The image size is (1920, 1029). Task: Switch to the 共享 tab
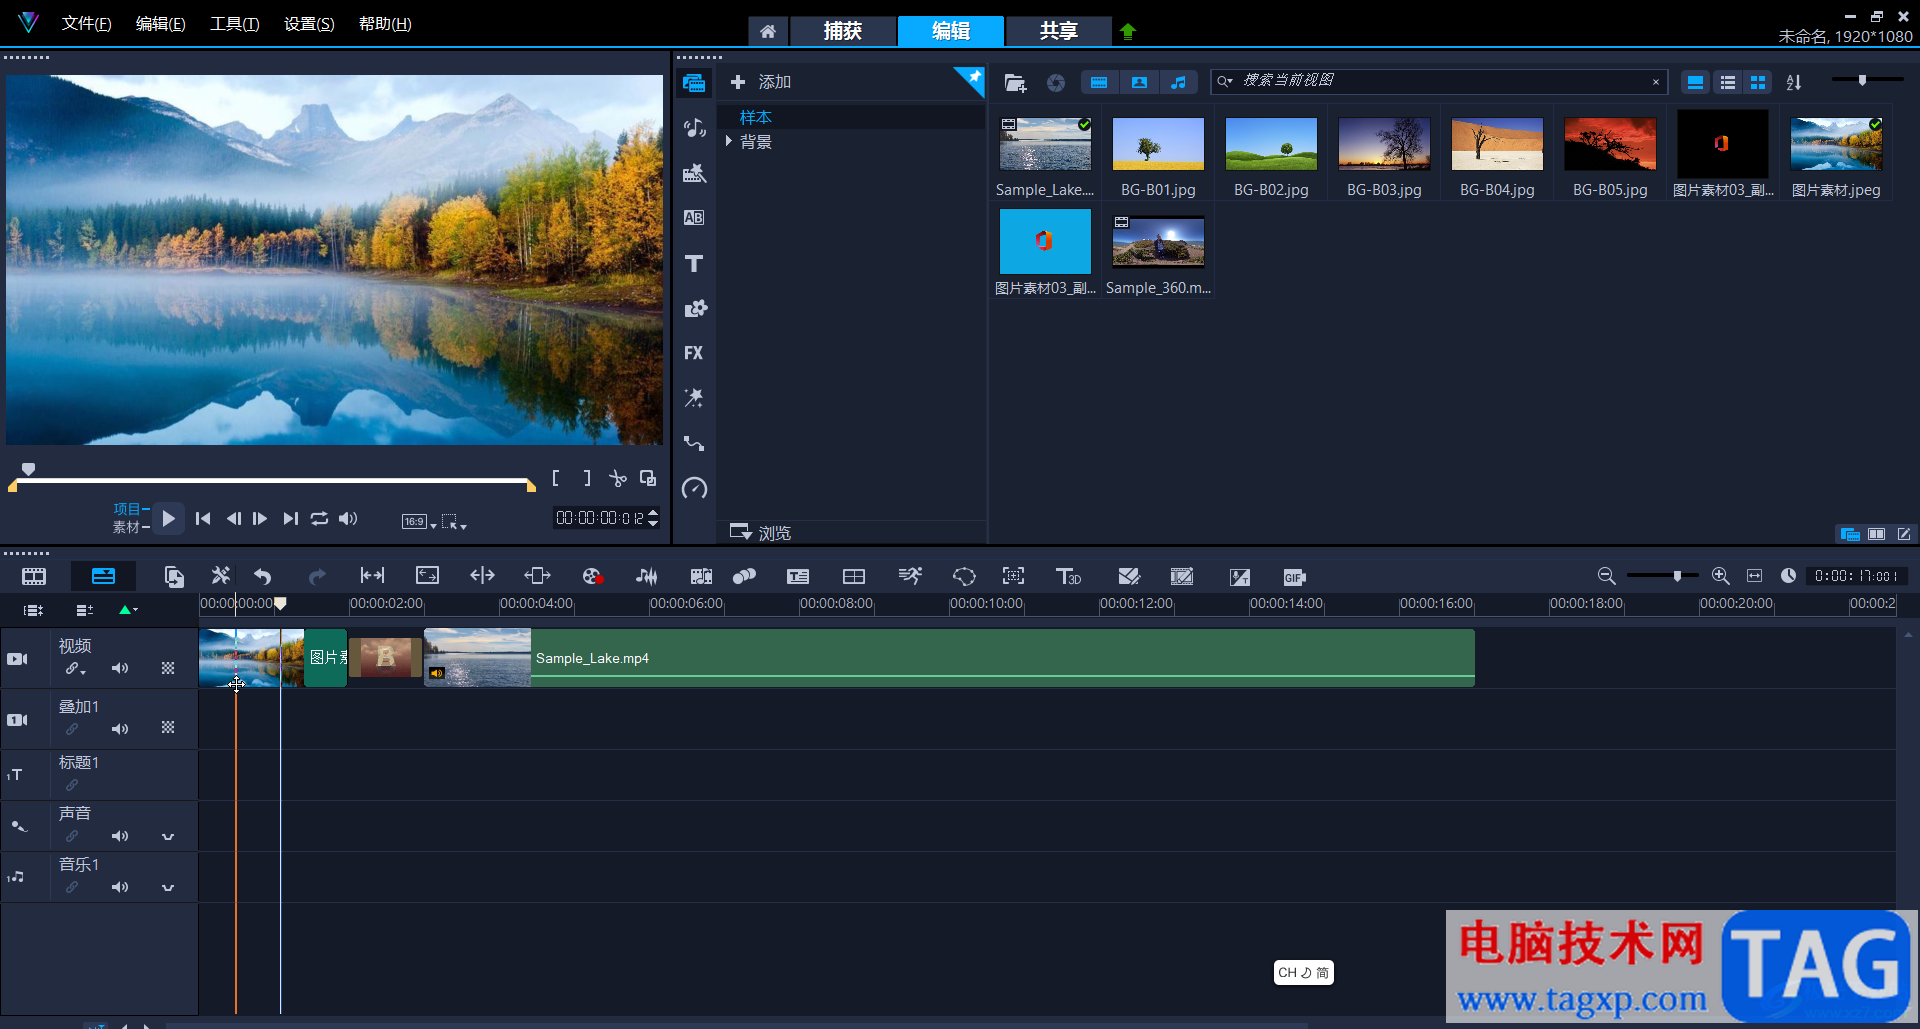pos(1058,31)
